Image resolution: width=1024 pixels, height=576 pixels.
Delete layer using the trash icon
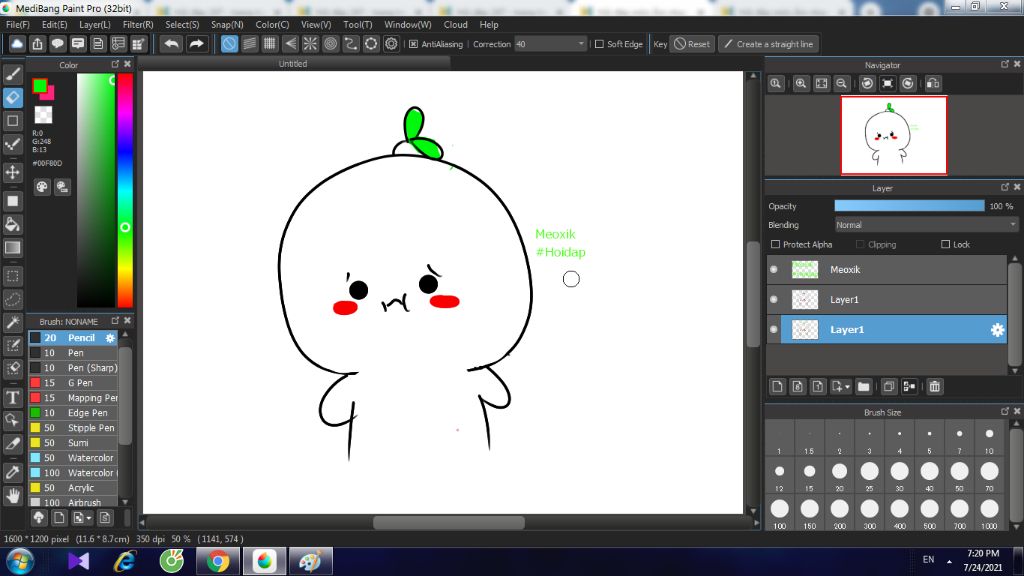[x=935, y=386]
